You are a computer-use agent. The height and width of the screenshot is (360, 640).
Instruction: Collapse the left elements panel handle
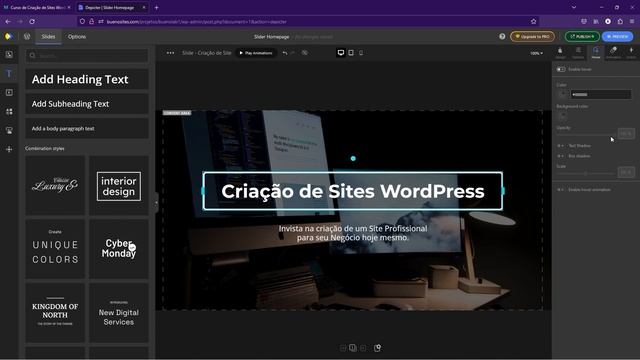coord(156,202)
